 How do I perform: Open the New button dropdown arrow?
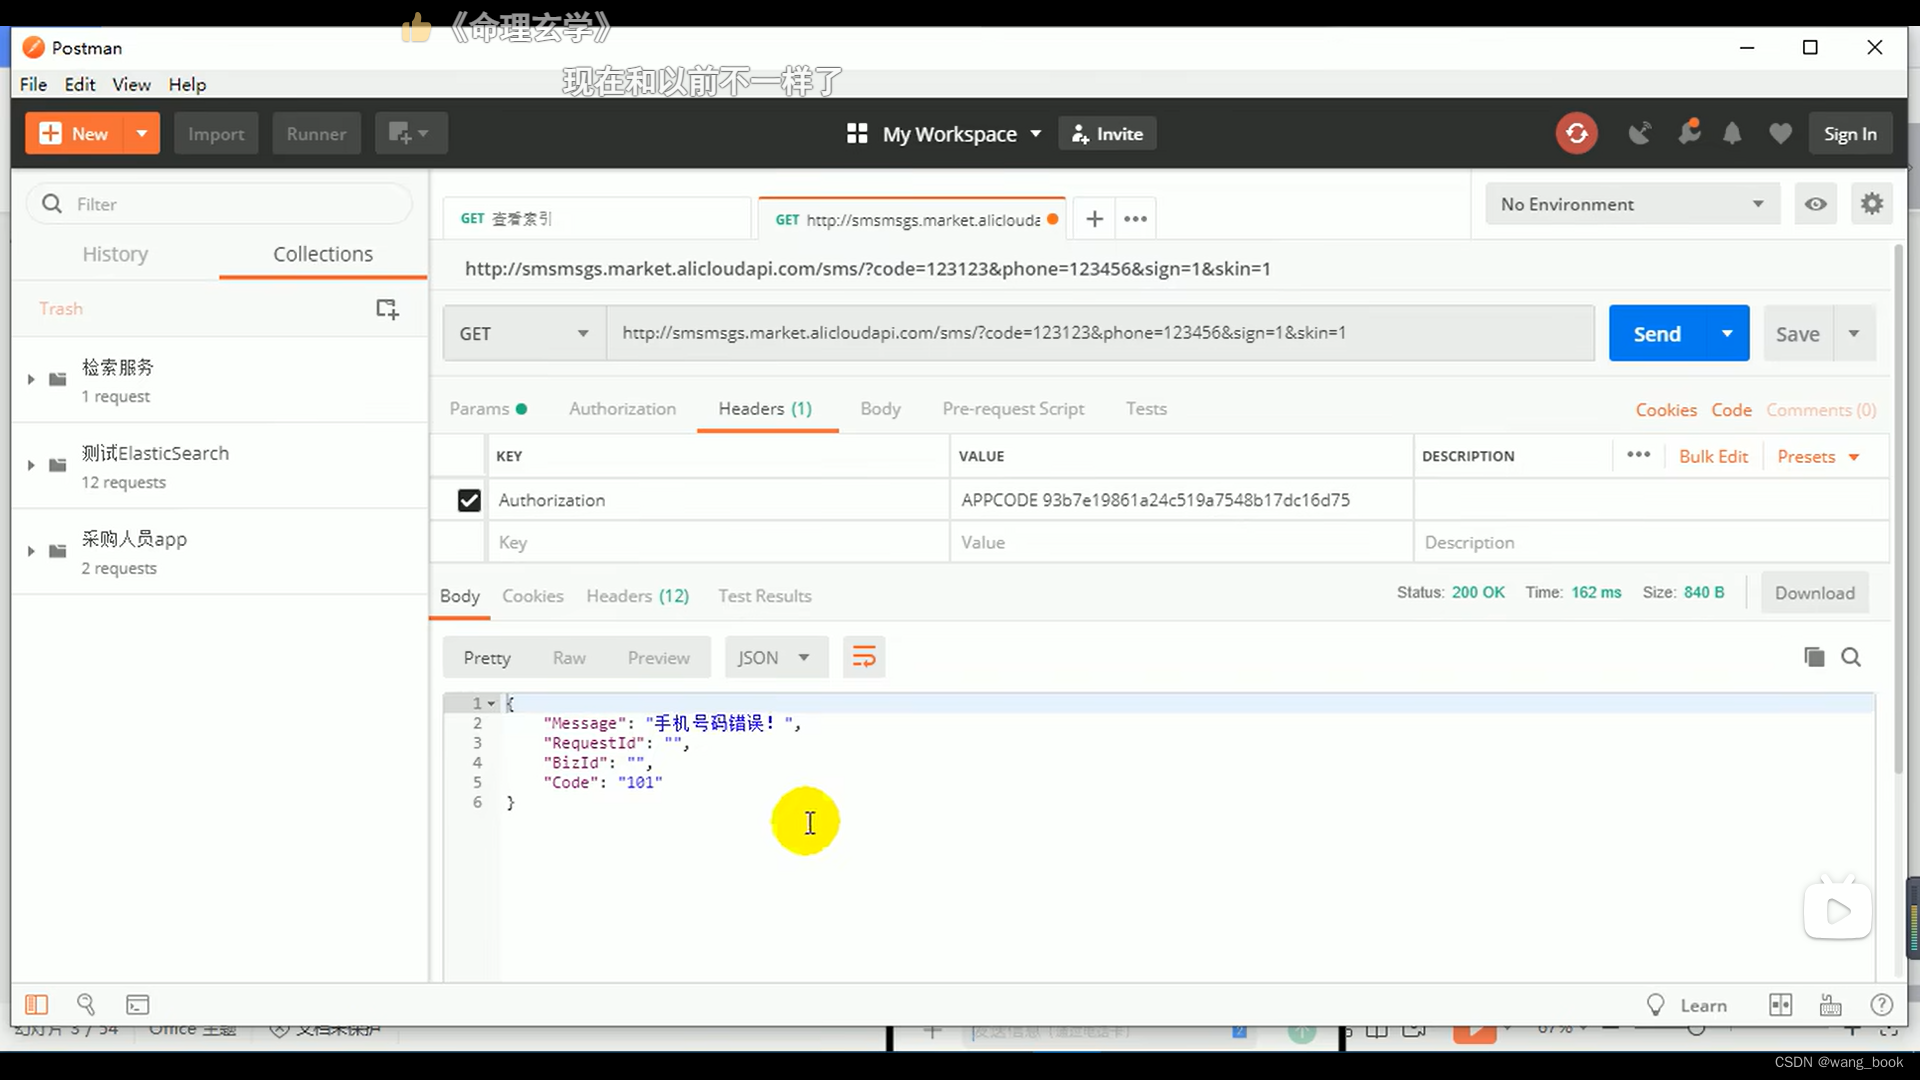[x=142, y=133]
